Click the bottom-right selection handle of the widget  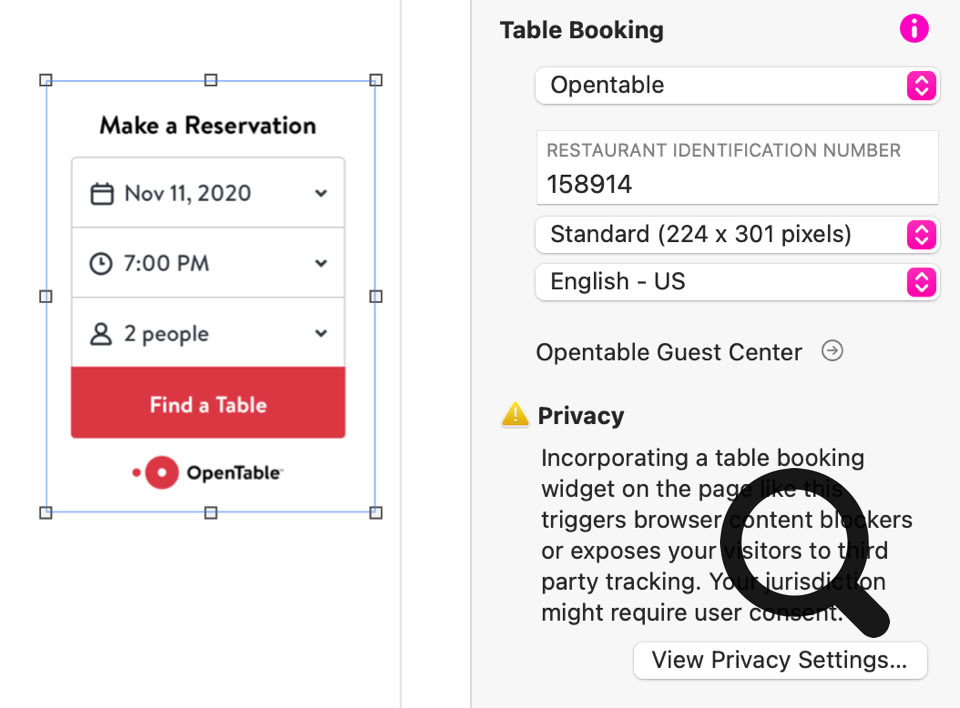[x=376, y=512]
